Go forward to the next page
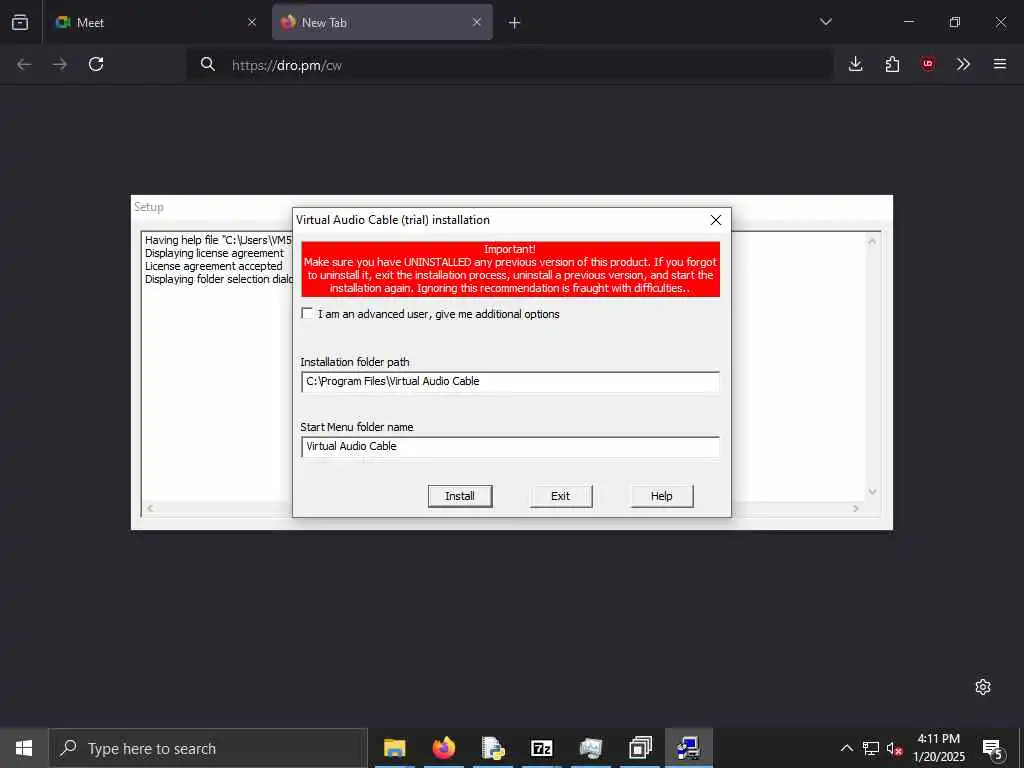1024x768 pixels. coord(60,64)
